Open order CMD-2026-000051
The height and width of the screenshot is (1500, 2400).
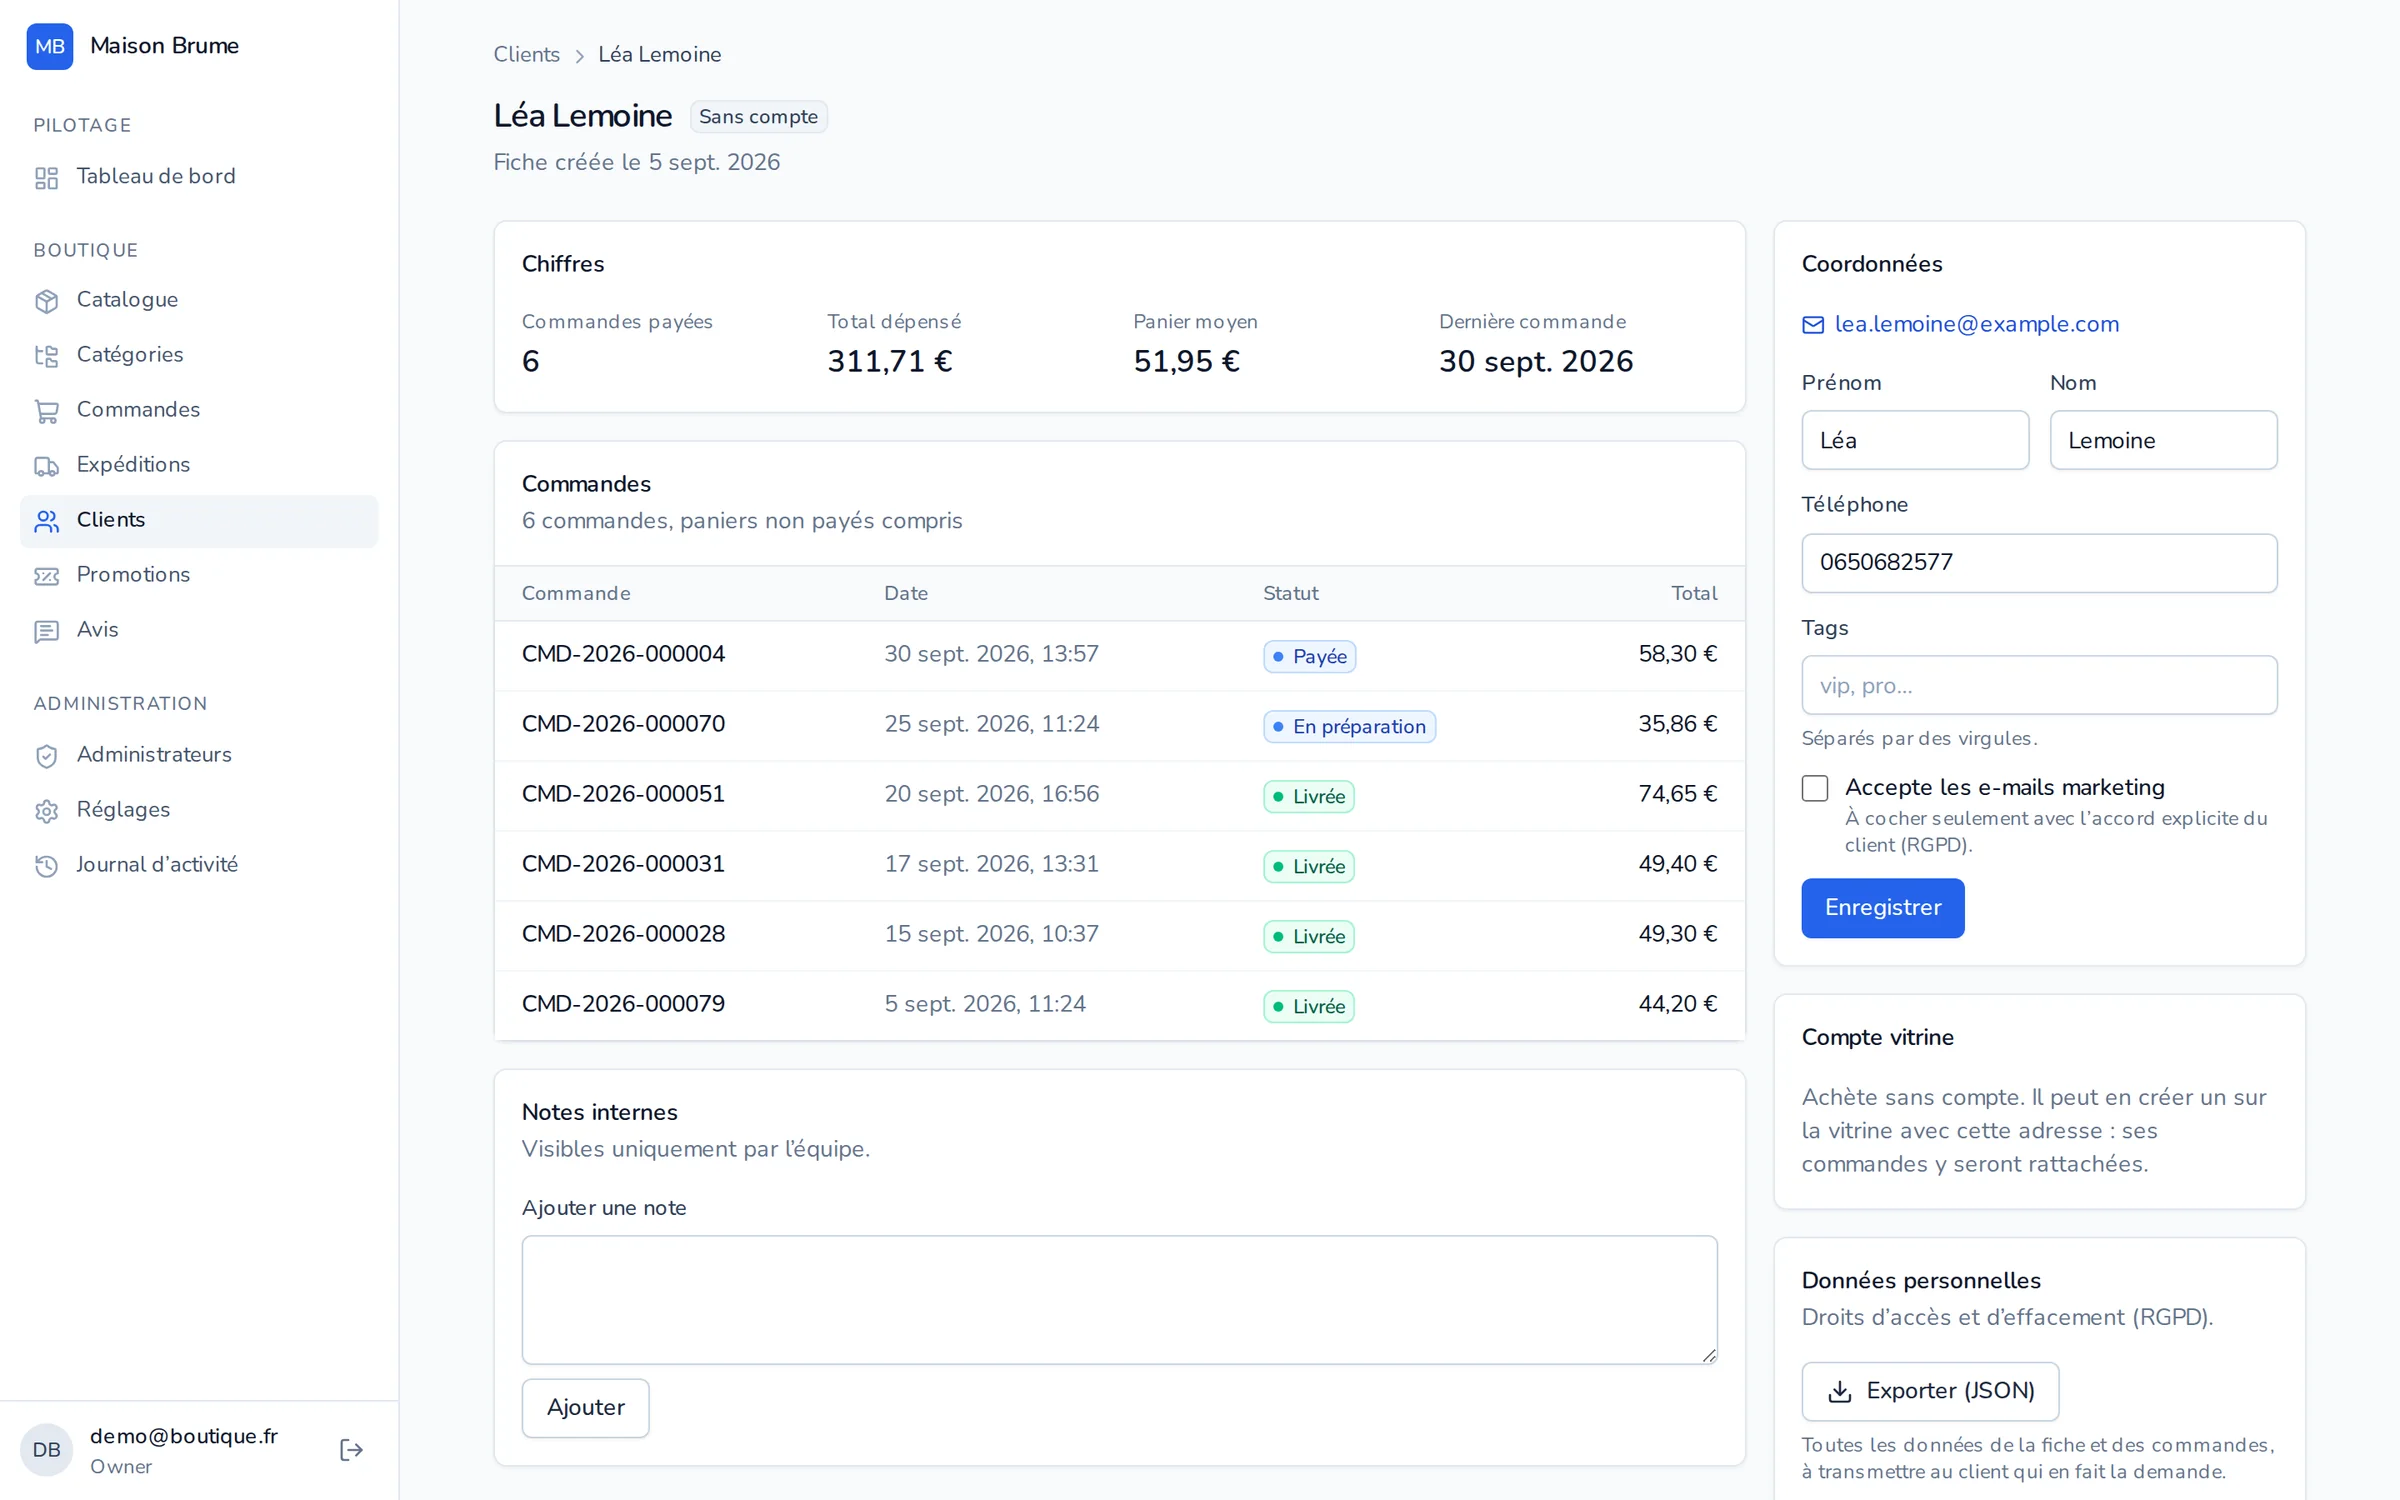pyautogui.click(x=623, y=794)
